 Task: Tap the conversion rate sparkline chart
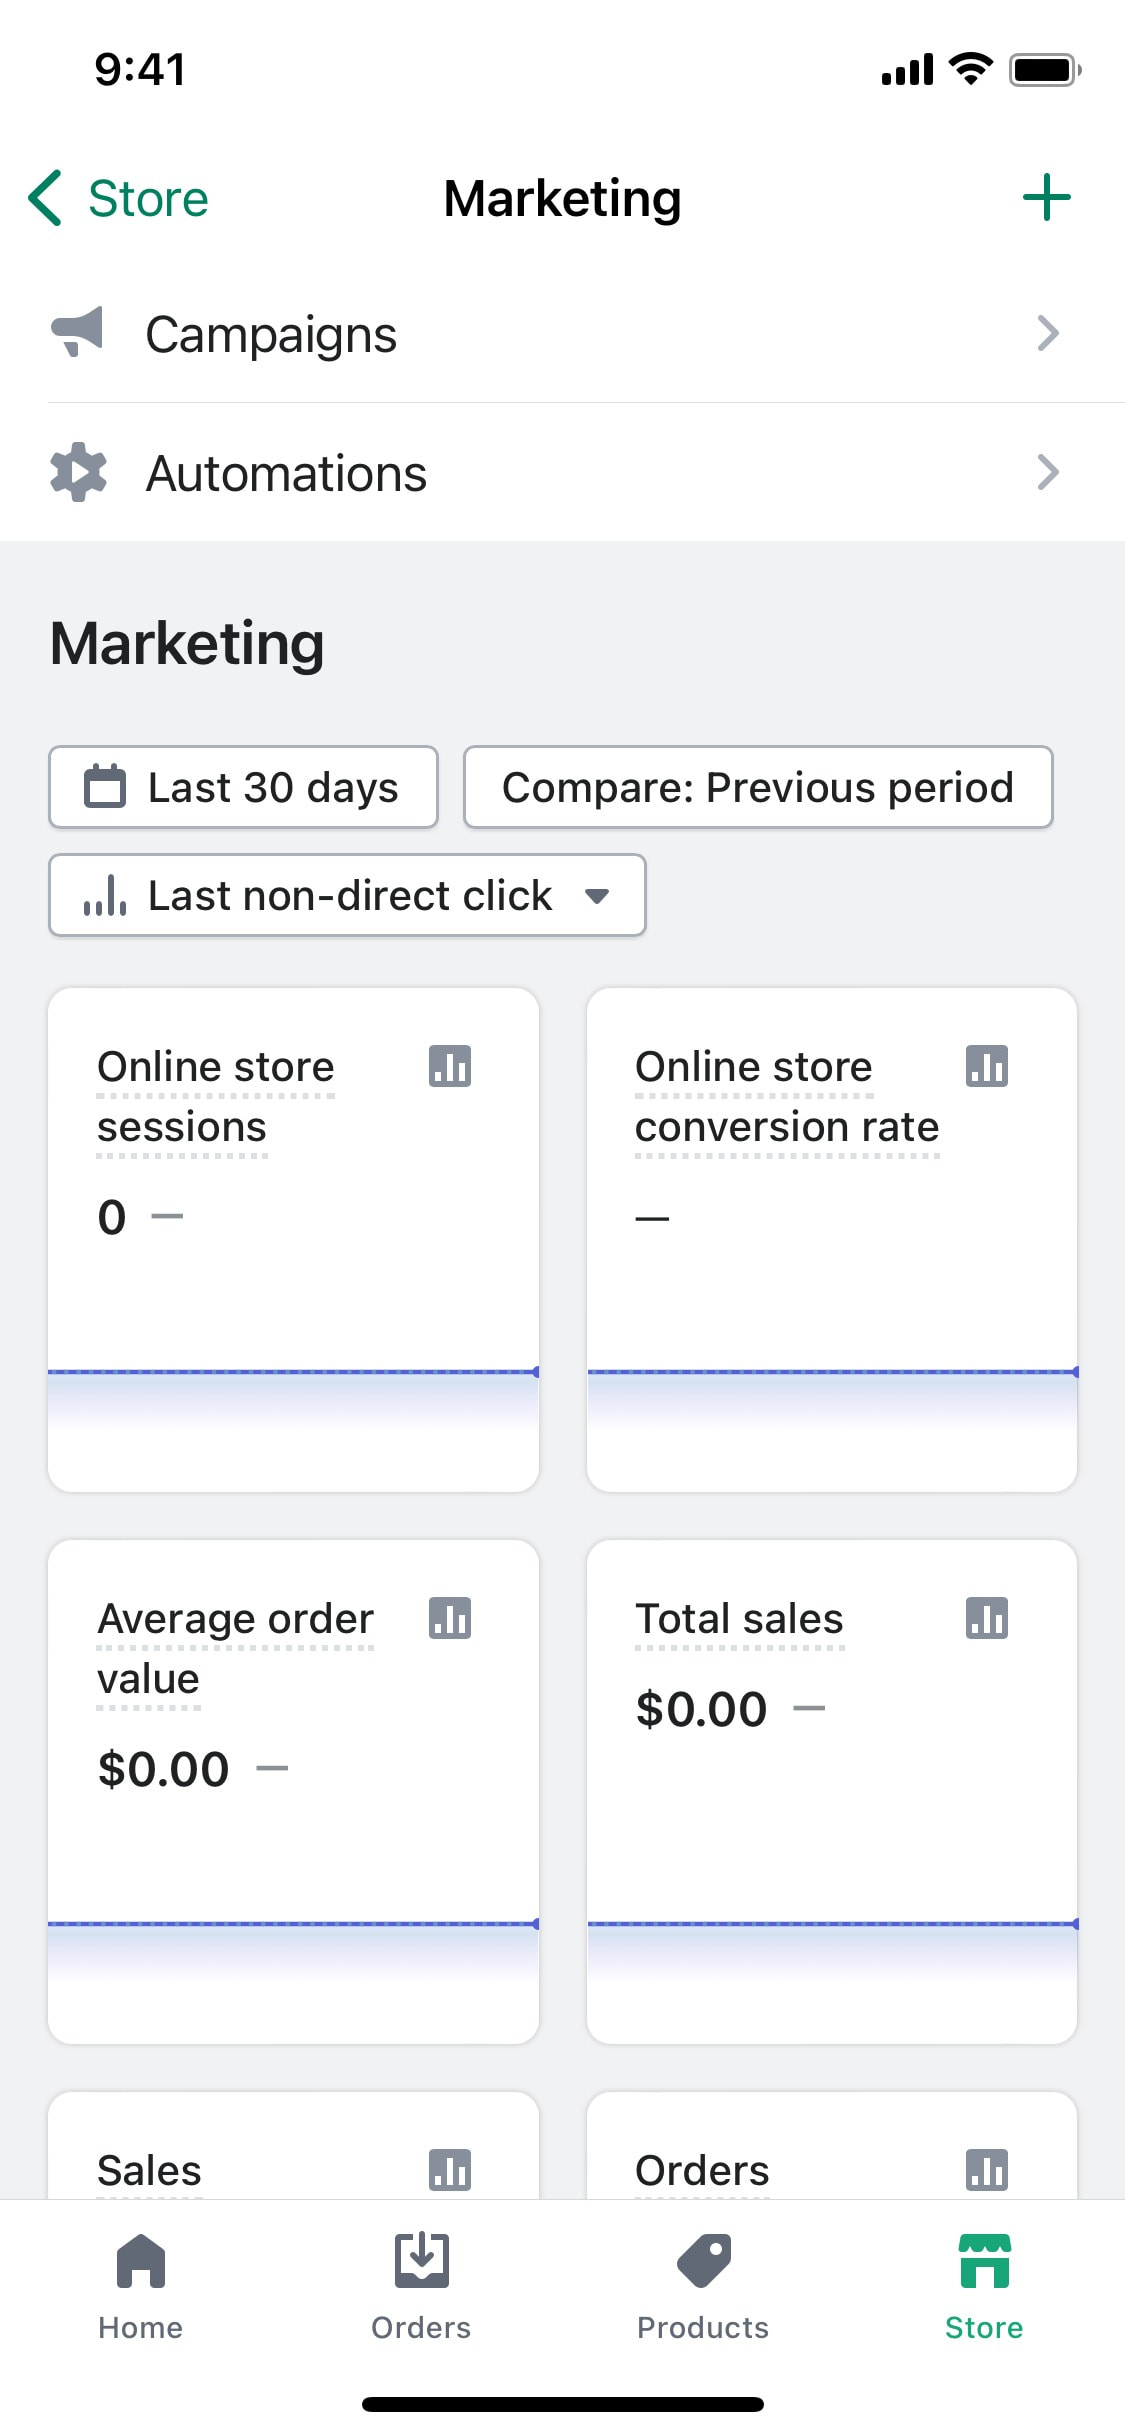tap(832, 1400)
